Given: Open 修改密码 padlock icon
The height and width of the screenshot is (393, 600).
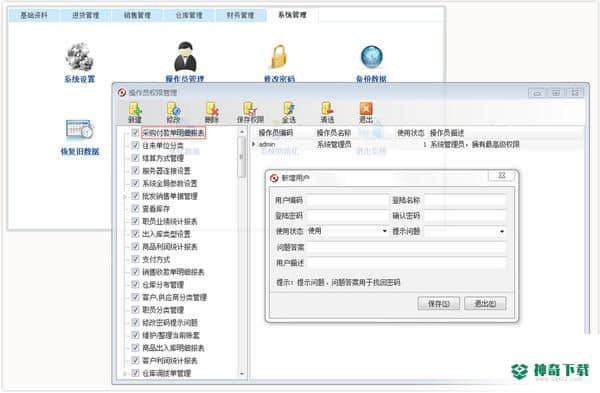Looking at the screenshot, I should tap(279, 56).
